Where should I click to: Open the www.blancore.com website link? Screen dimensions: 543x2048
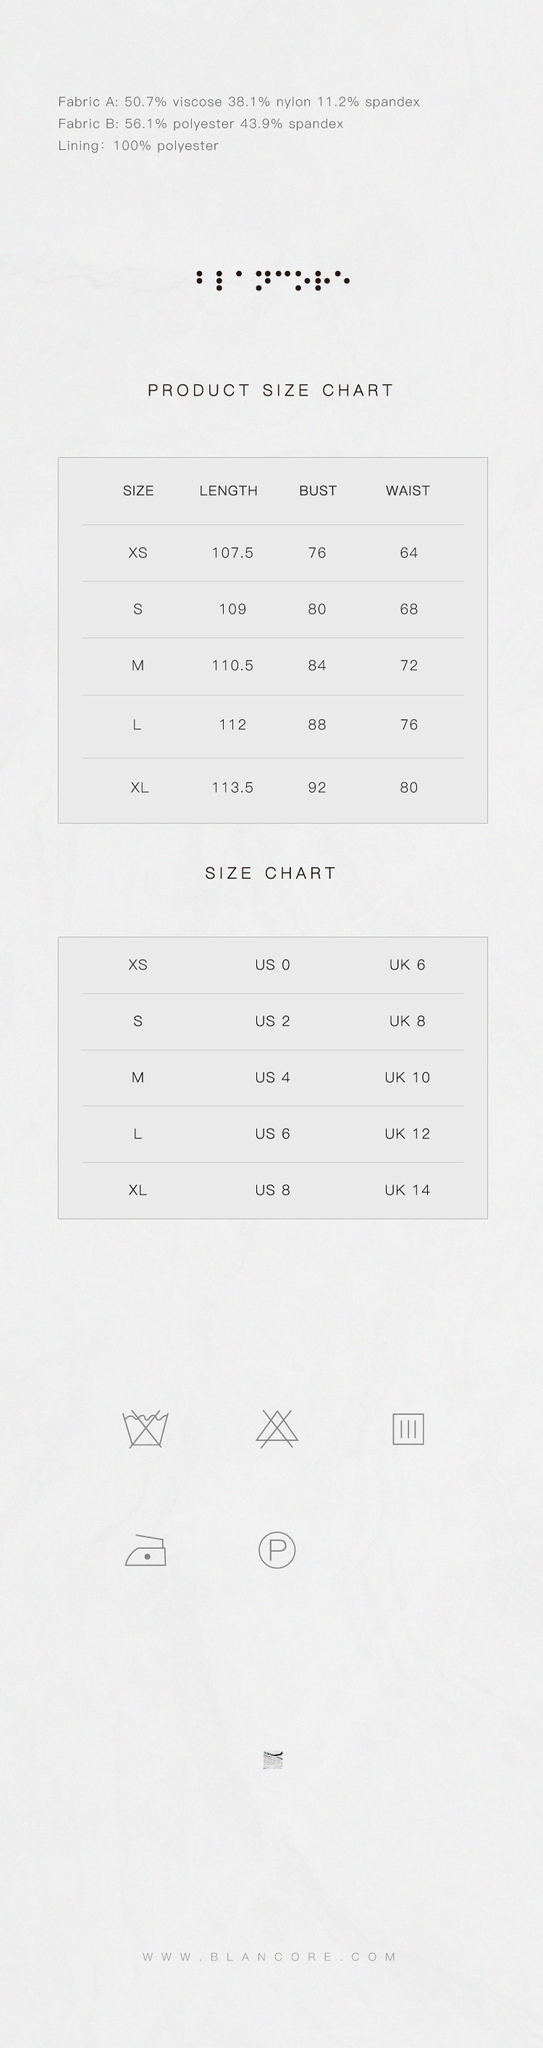tap(270, 1956)
